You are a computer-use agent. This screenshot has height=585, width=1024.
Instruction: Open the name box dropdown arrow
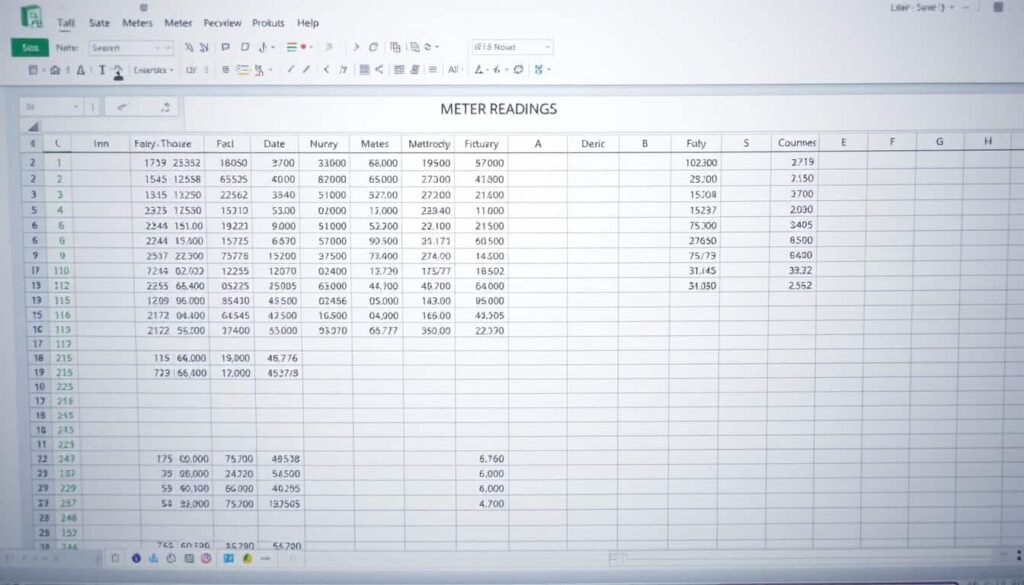point(76,106)
